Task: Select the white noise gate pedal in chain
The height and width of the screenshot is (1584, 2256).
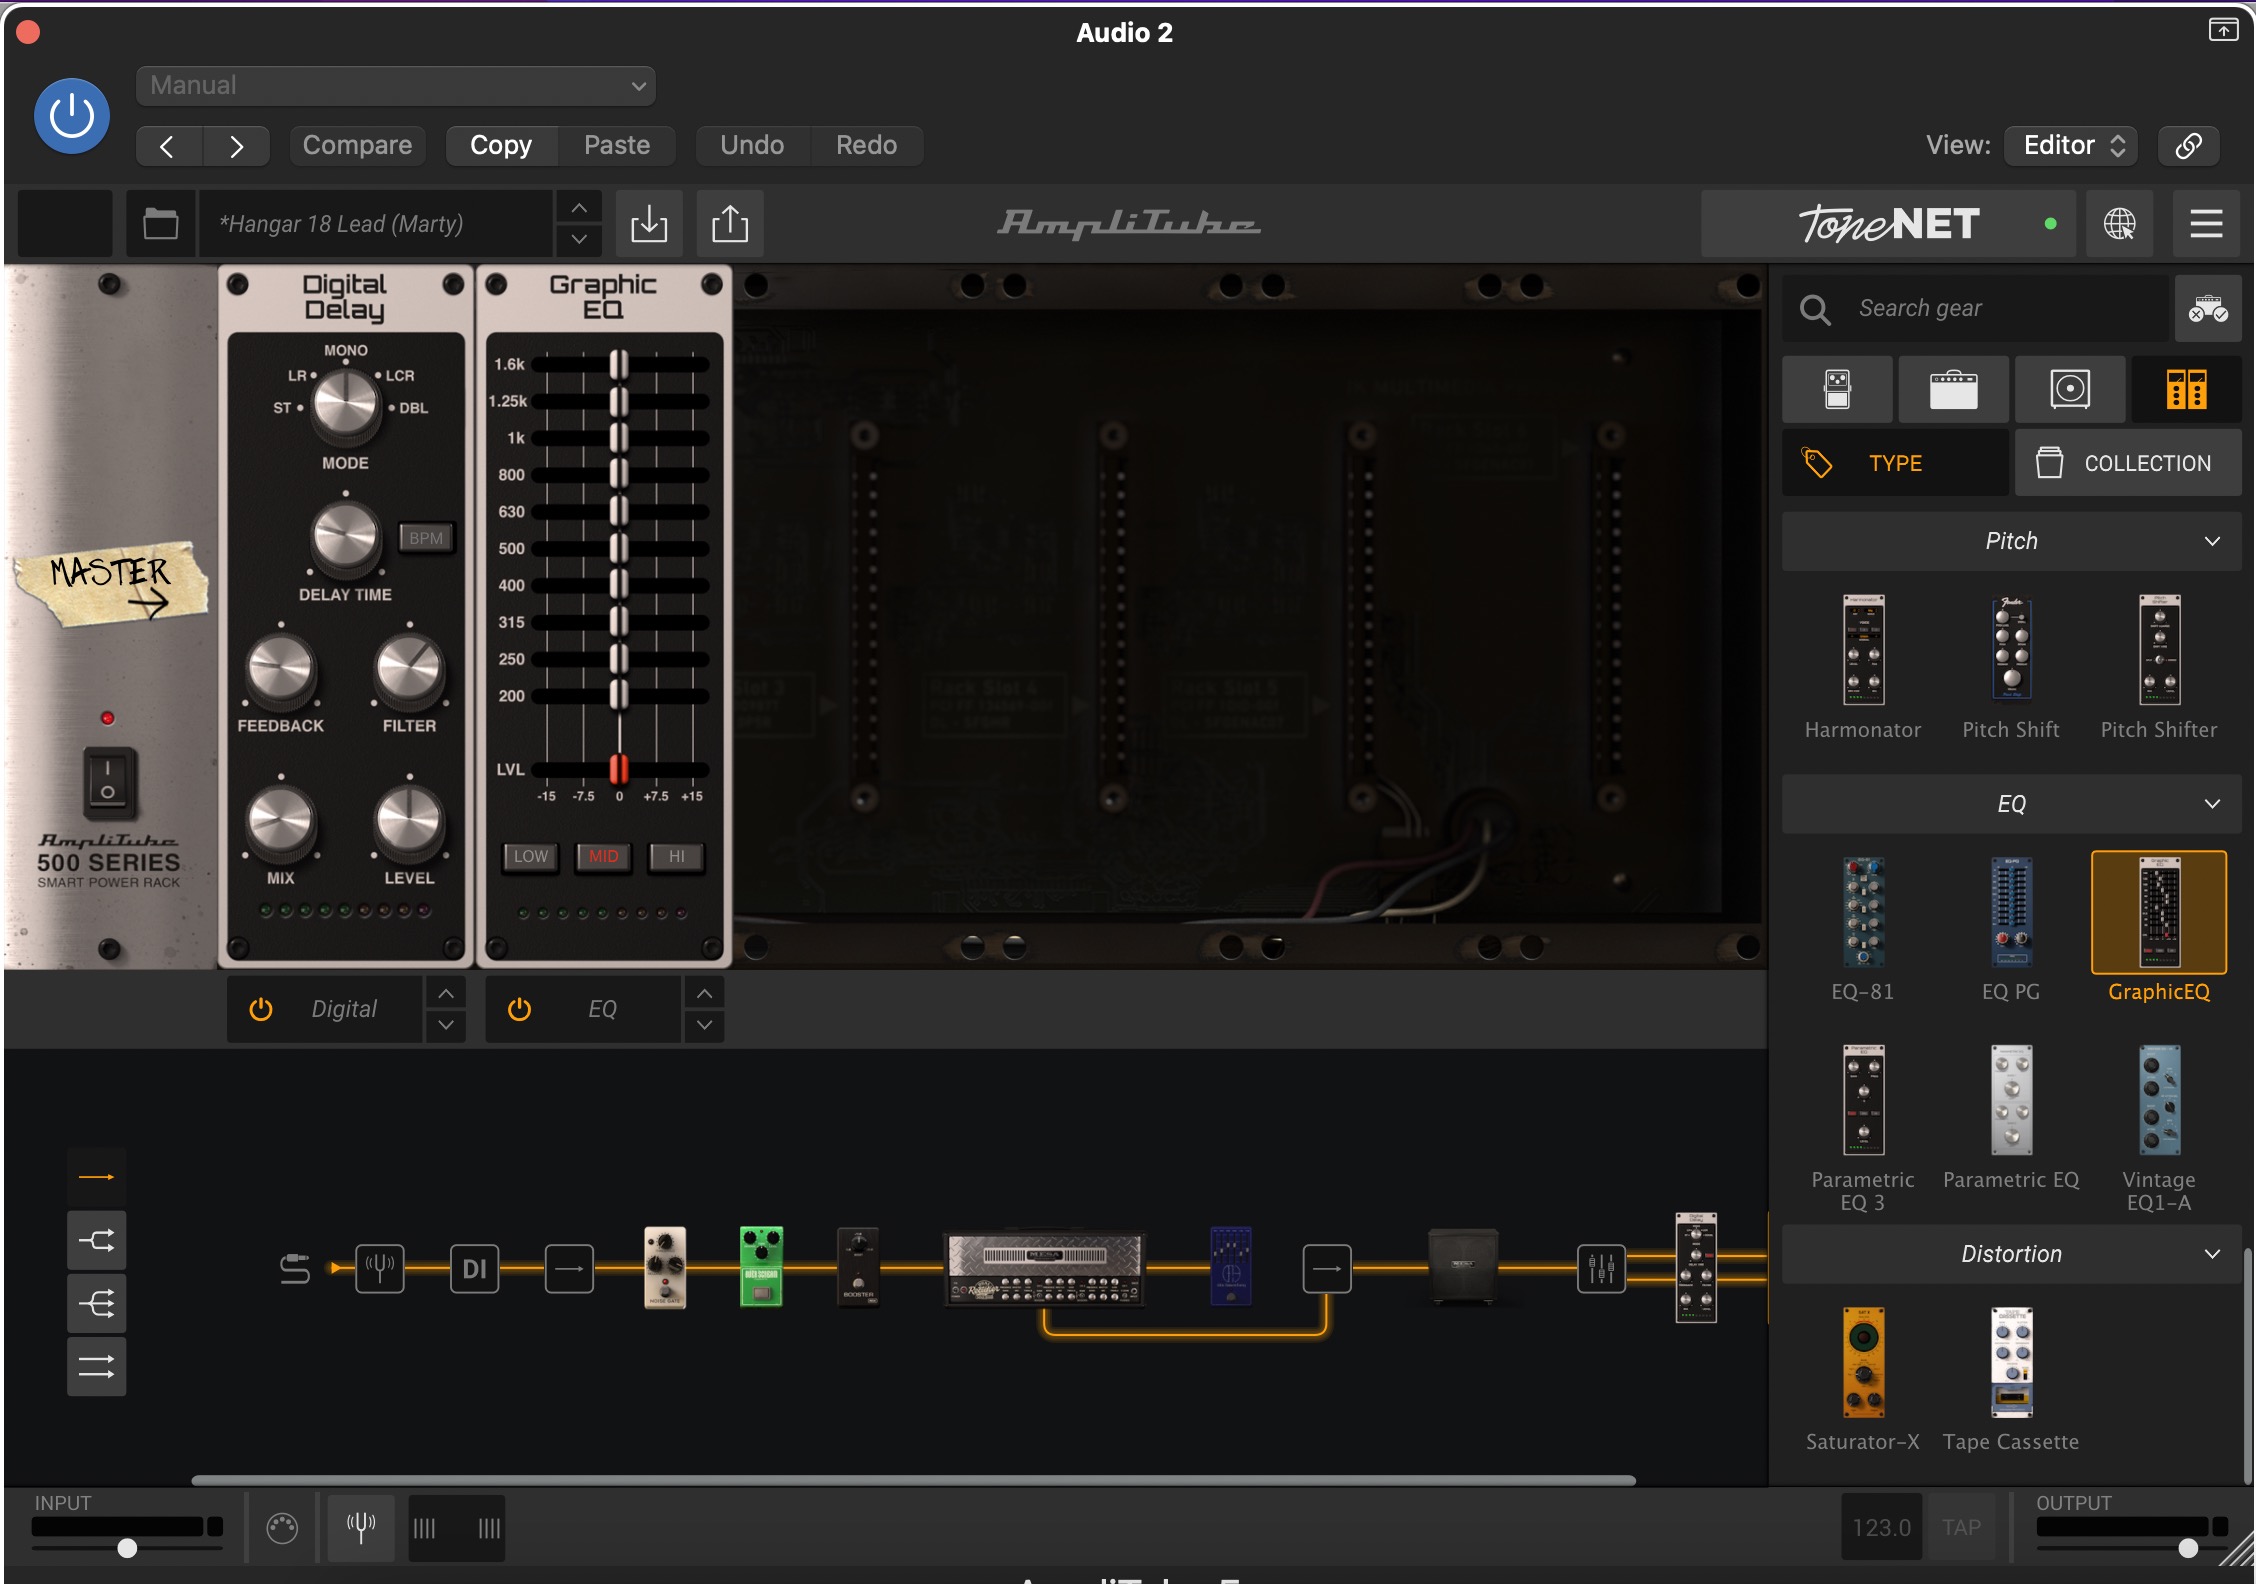Action: point(665,1266)
